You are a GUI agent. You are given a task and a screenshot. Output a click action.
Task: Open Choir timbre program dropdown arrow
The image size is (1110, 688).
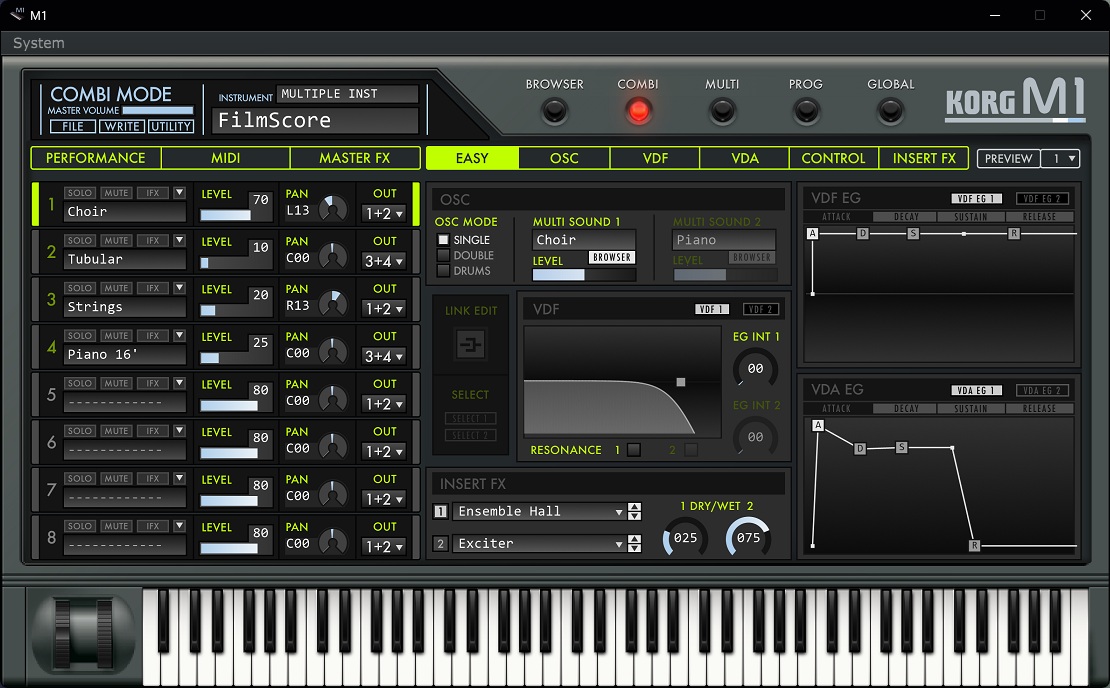(x=179, y=193)
